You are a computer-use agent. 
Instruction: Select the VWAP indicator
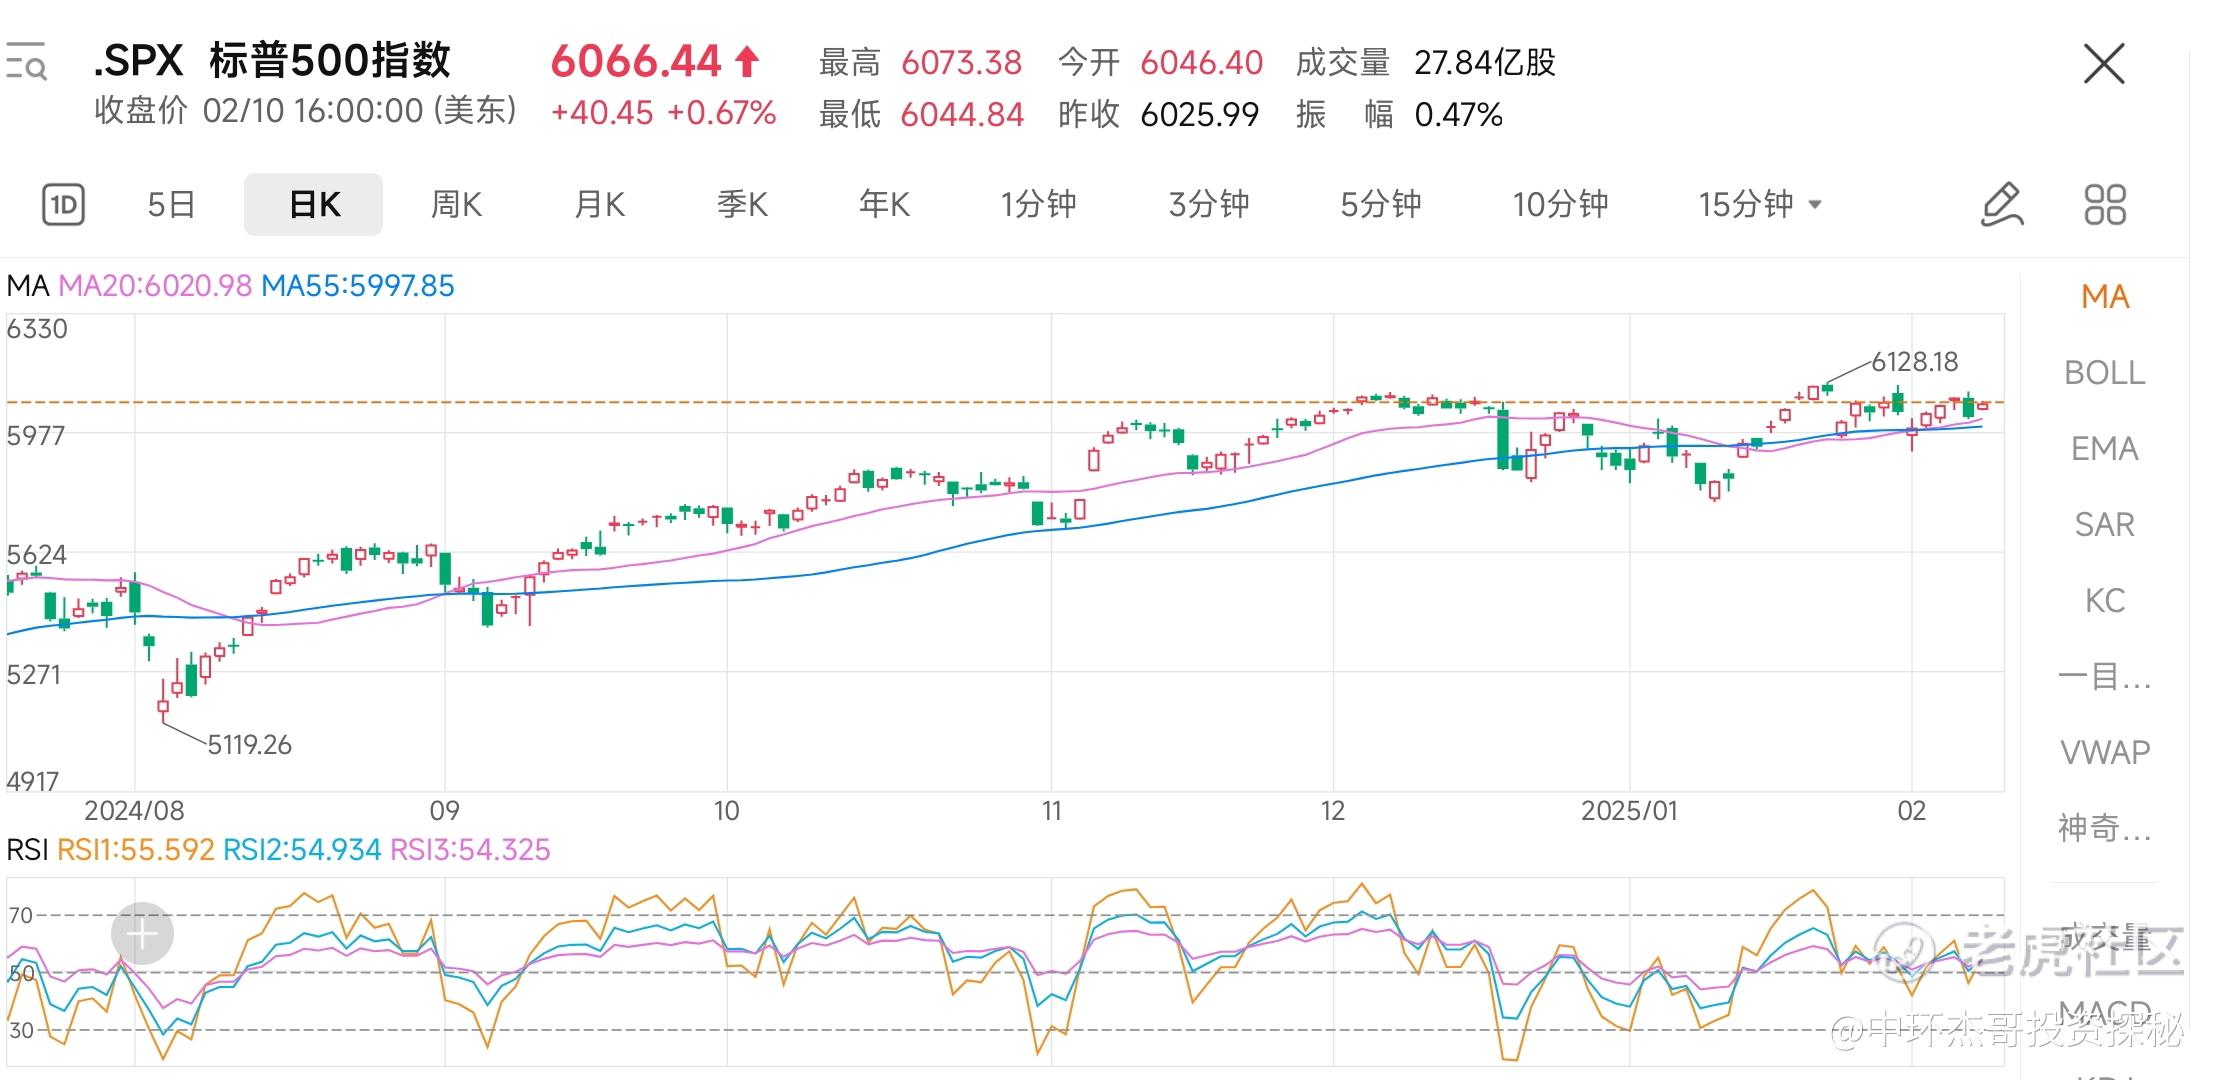point(2104,752)
